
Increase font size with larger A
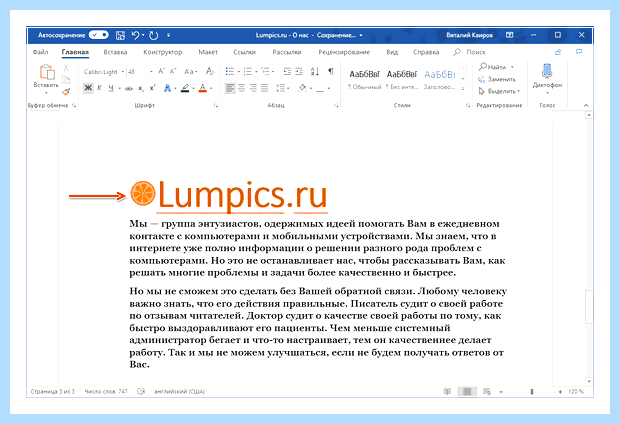pos(161,72)
